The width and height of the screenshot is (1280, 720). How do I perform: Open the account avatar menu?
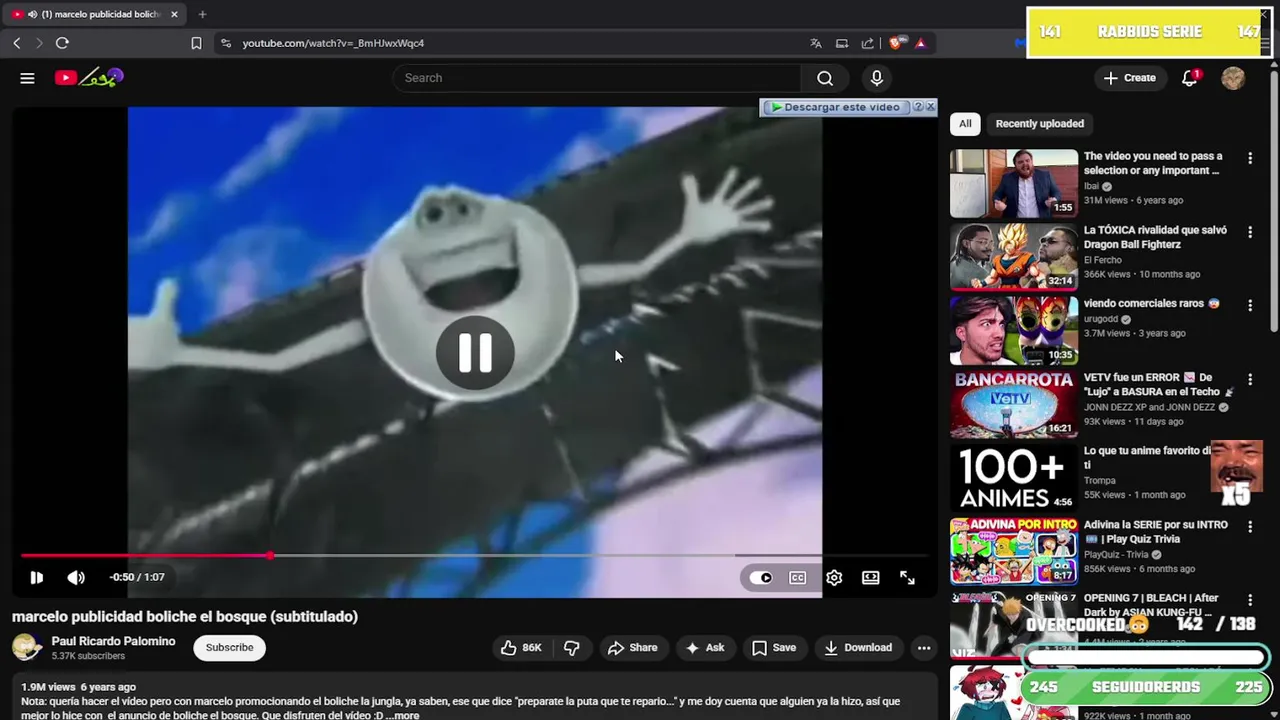click(1233, 78)
